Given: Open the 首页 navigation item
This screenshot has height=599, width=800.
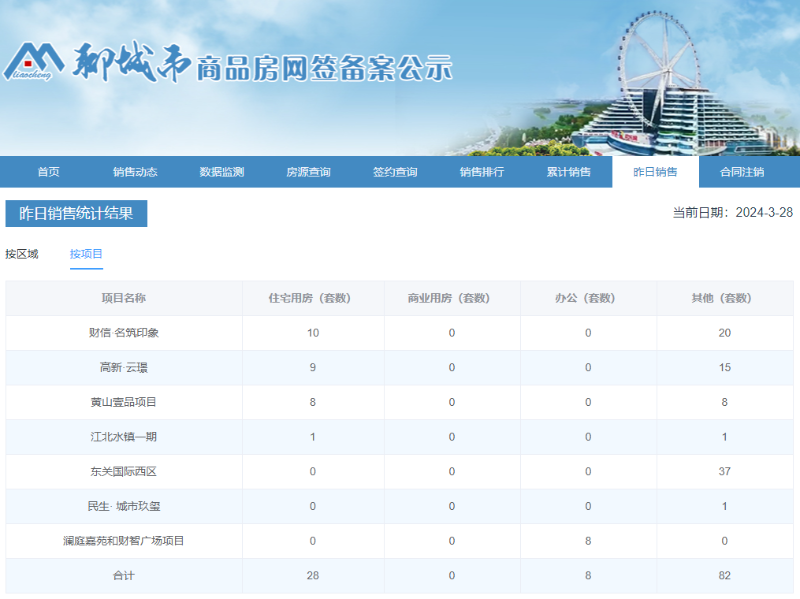Looking at the screenshot, I should pyautogui.click(x=48, y=172).
